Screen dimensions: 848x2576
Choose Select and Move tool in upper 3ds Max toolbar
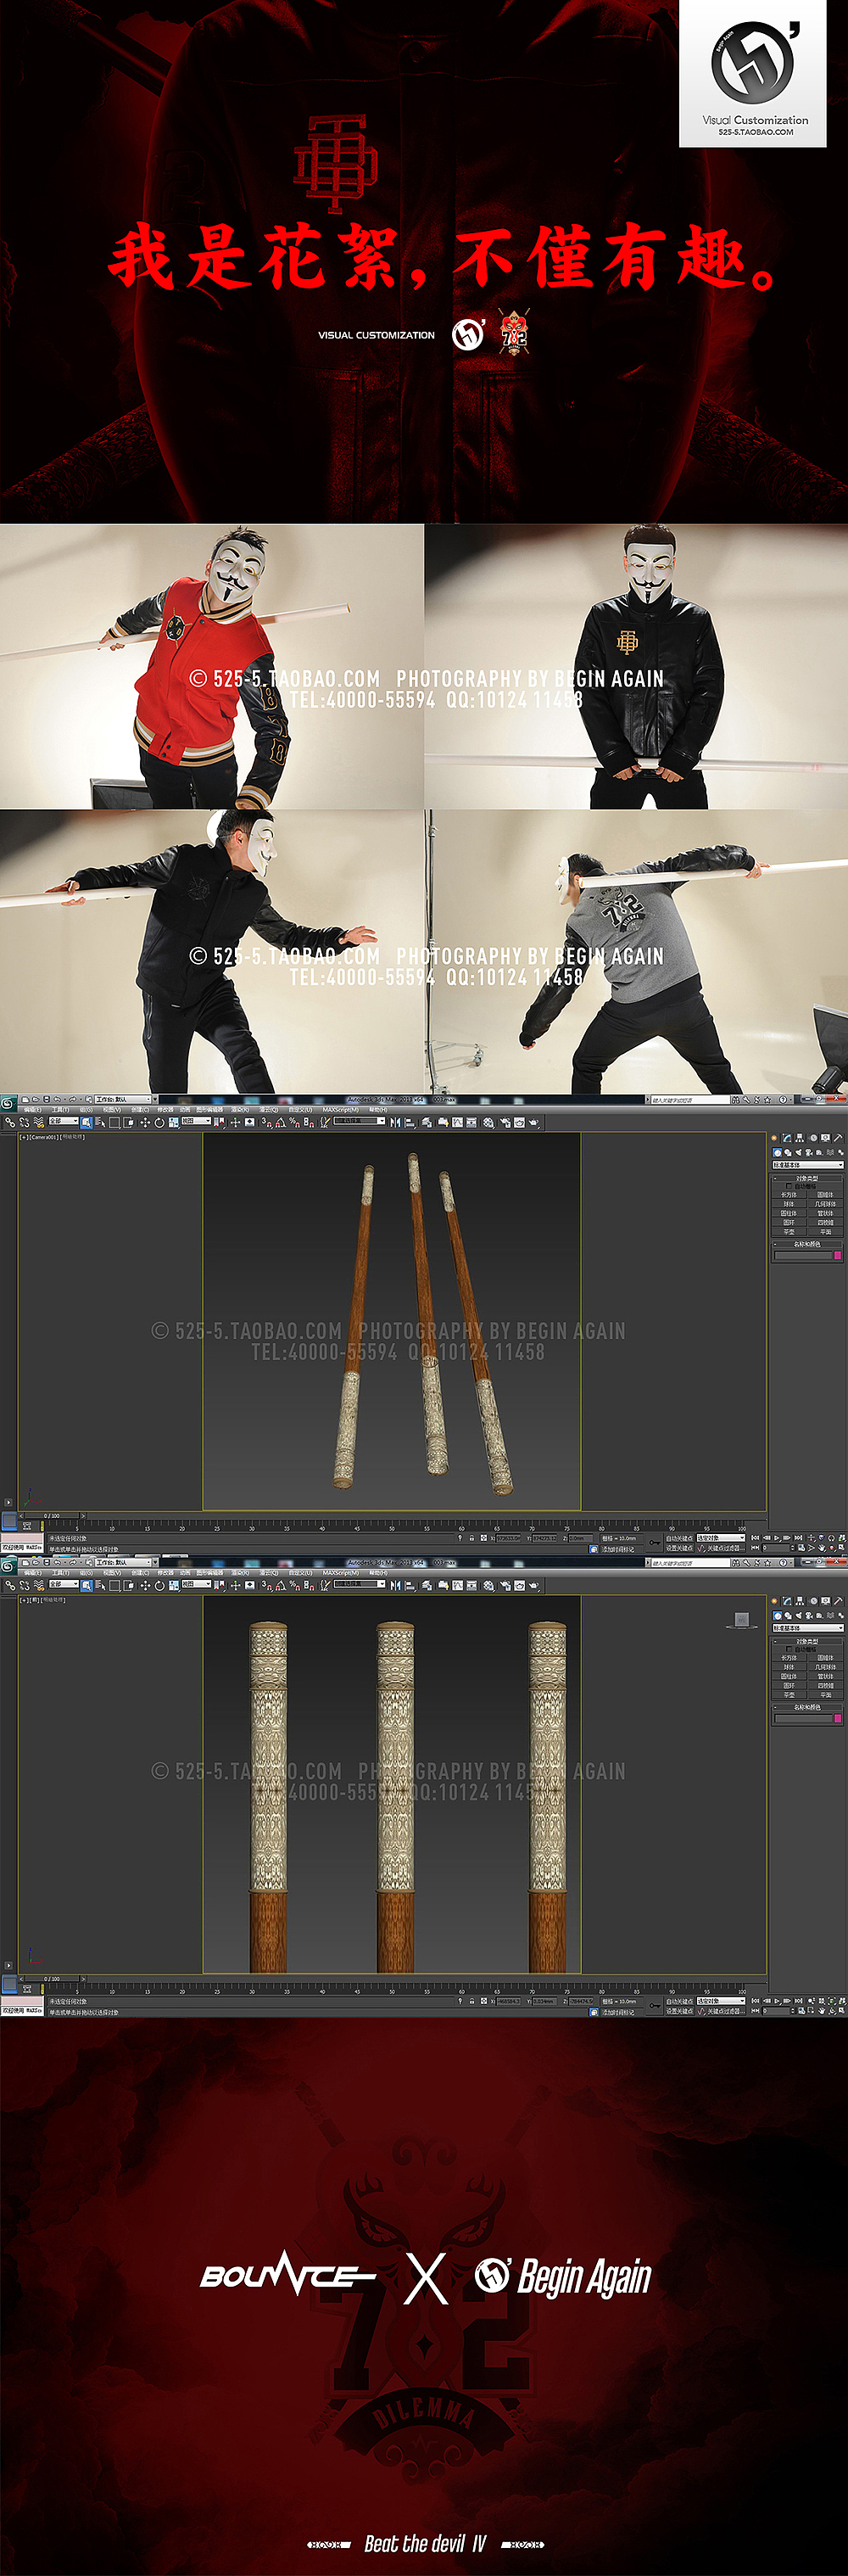coord(145,1122)
